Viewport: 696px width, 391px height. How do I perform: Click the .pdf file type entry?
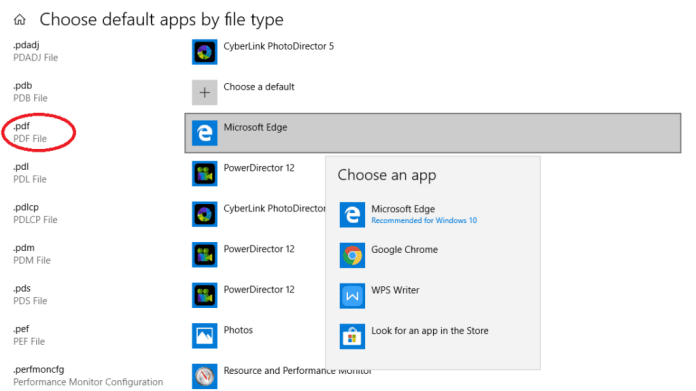point(30,132)
